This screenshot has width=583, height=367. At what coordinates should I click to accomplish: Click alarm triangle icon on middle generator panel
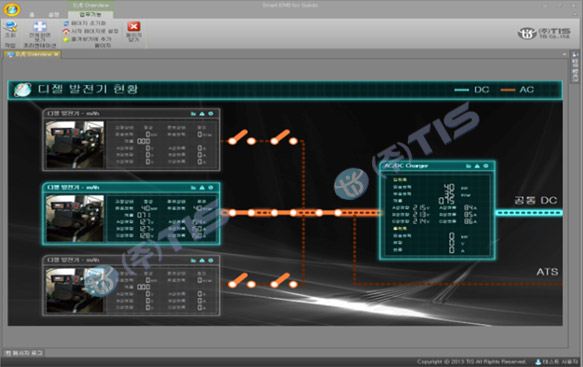pos(202,188)
